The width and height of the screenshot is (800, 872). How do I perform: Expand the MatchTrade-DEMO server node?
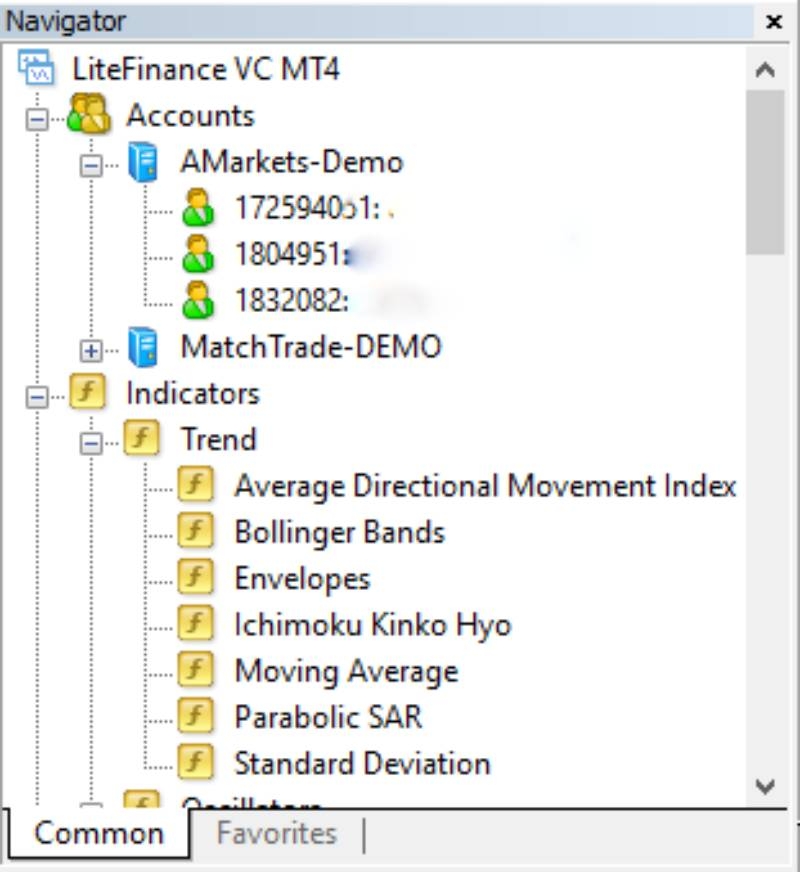click(91, 350)
